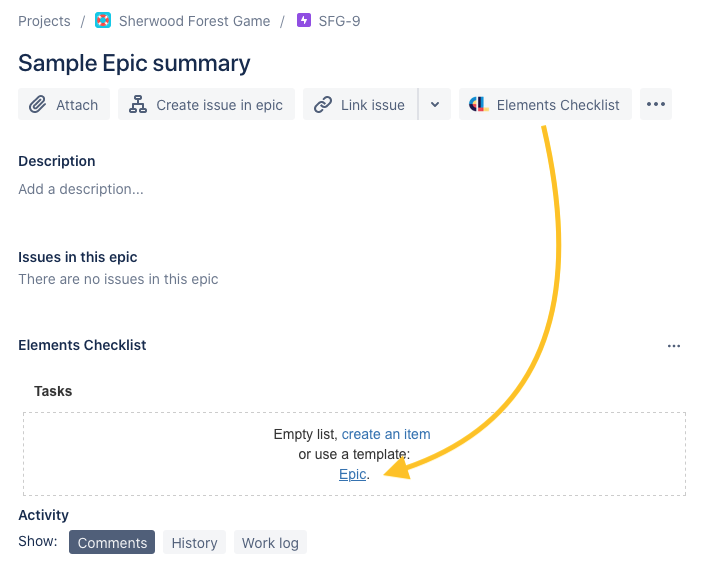Click the Sherwood Forest Game project avatar icon

click(x=103, y=21)
